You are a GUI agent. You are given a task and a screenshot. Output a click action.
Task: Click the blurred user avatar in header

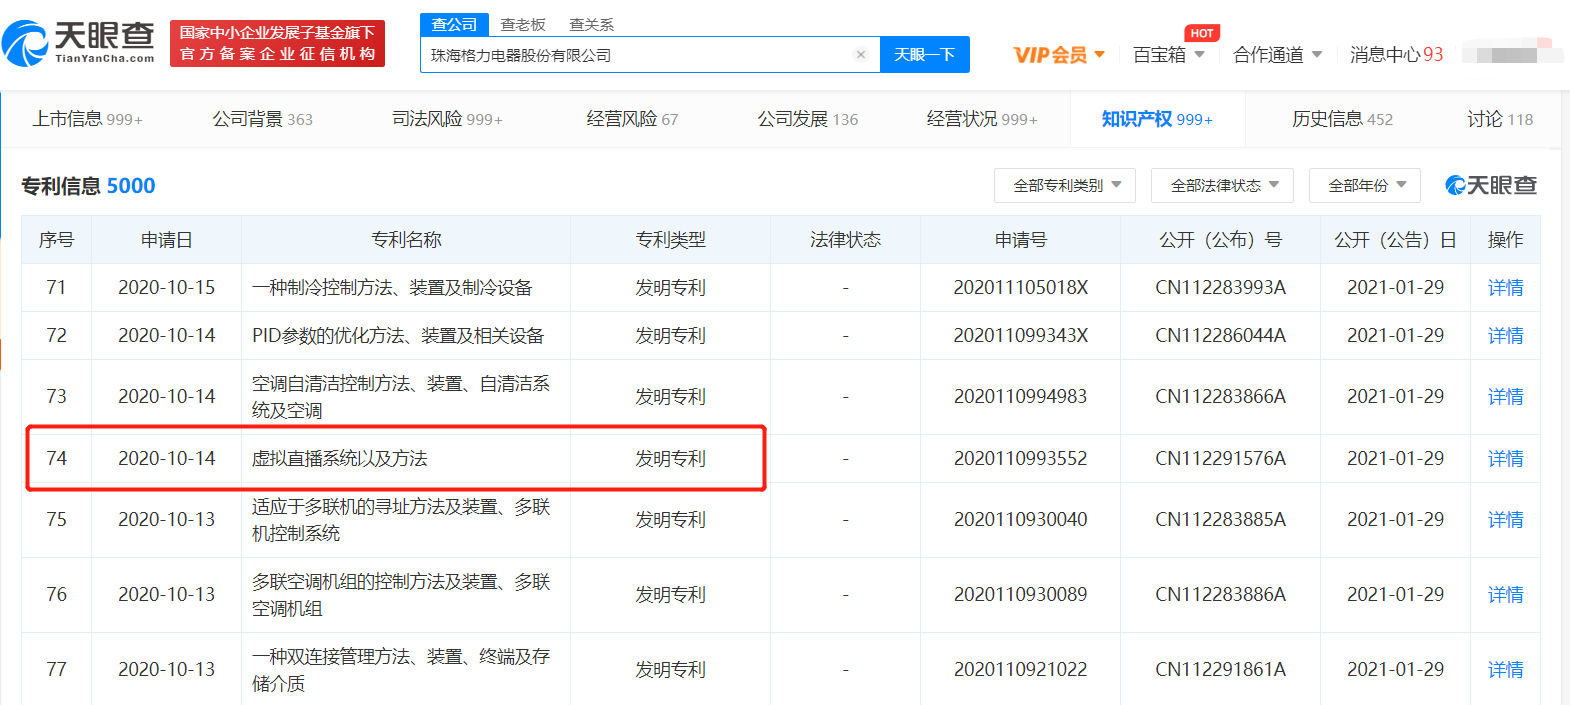(x=1511, y=53)
